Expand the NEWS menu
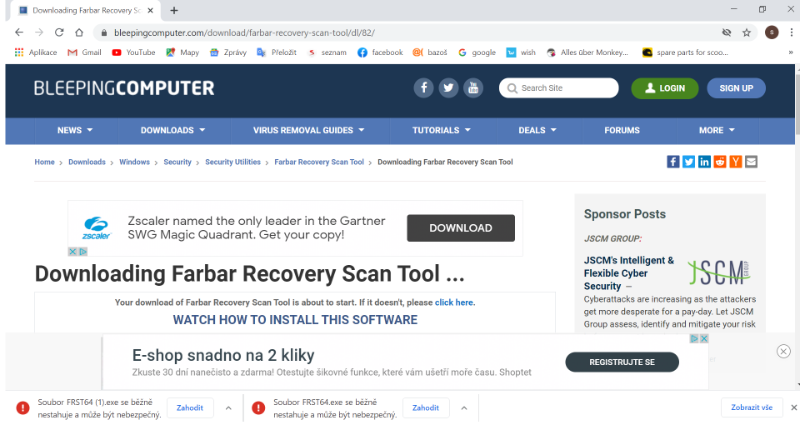Screen dimensions: 800x425 click(x=75, y=130)
